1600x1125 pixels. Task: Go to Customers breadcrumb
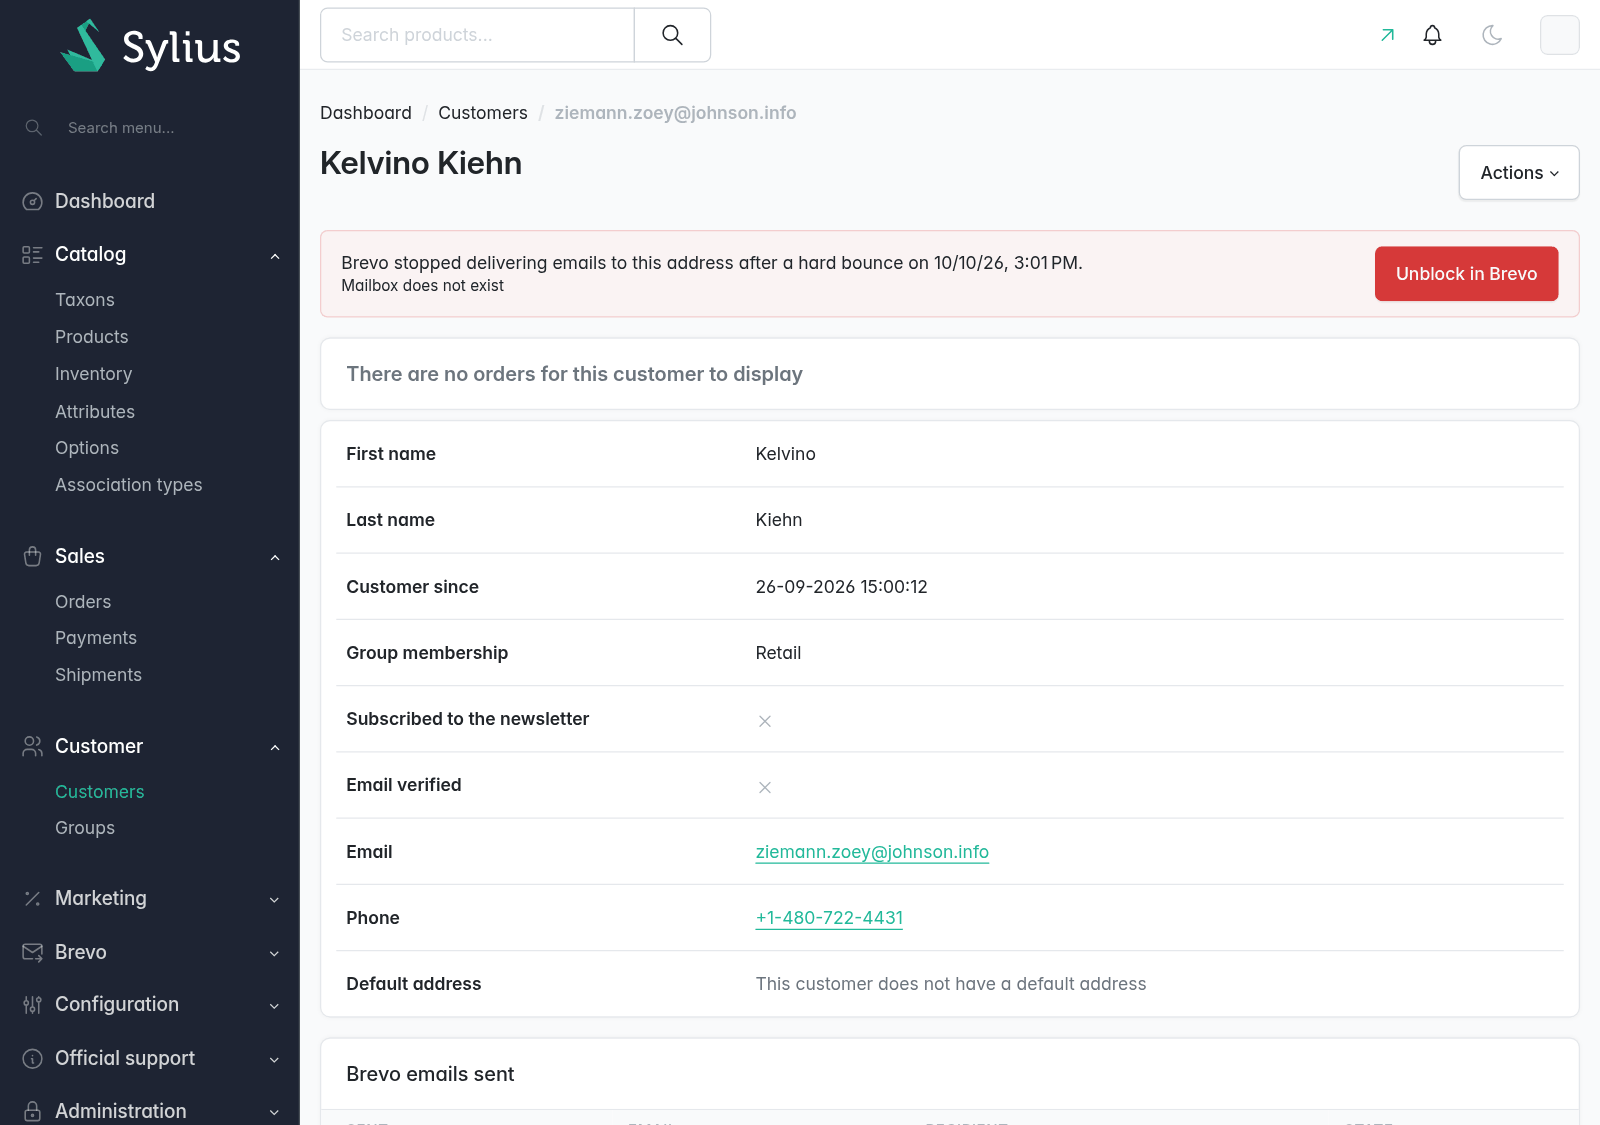[483, 113]
